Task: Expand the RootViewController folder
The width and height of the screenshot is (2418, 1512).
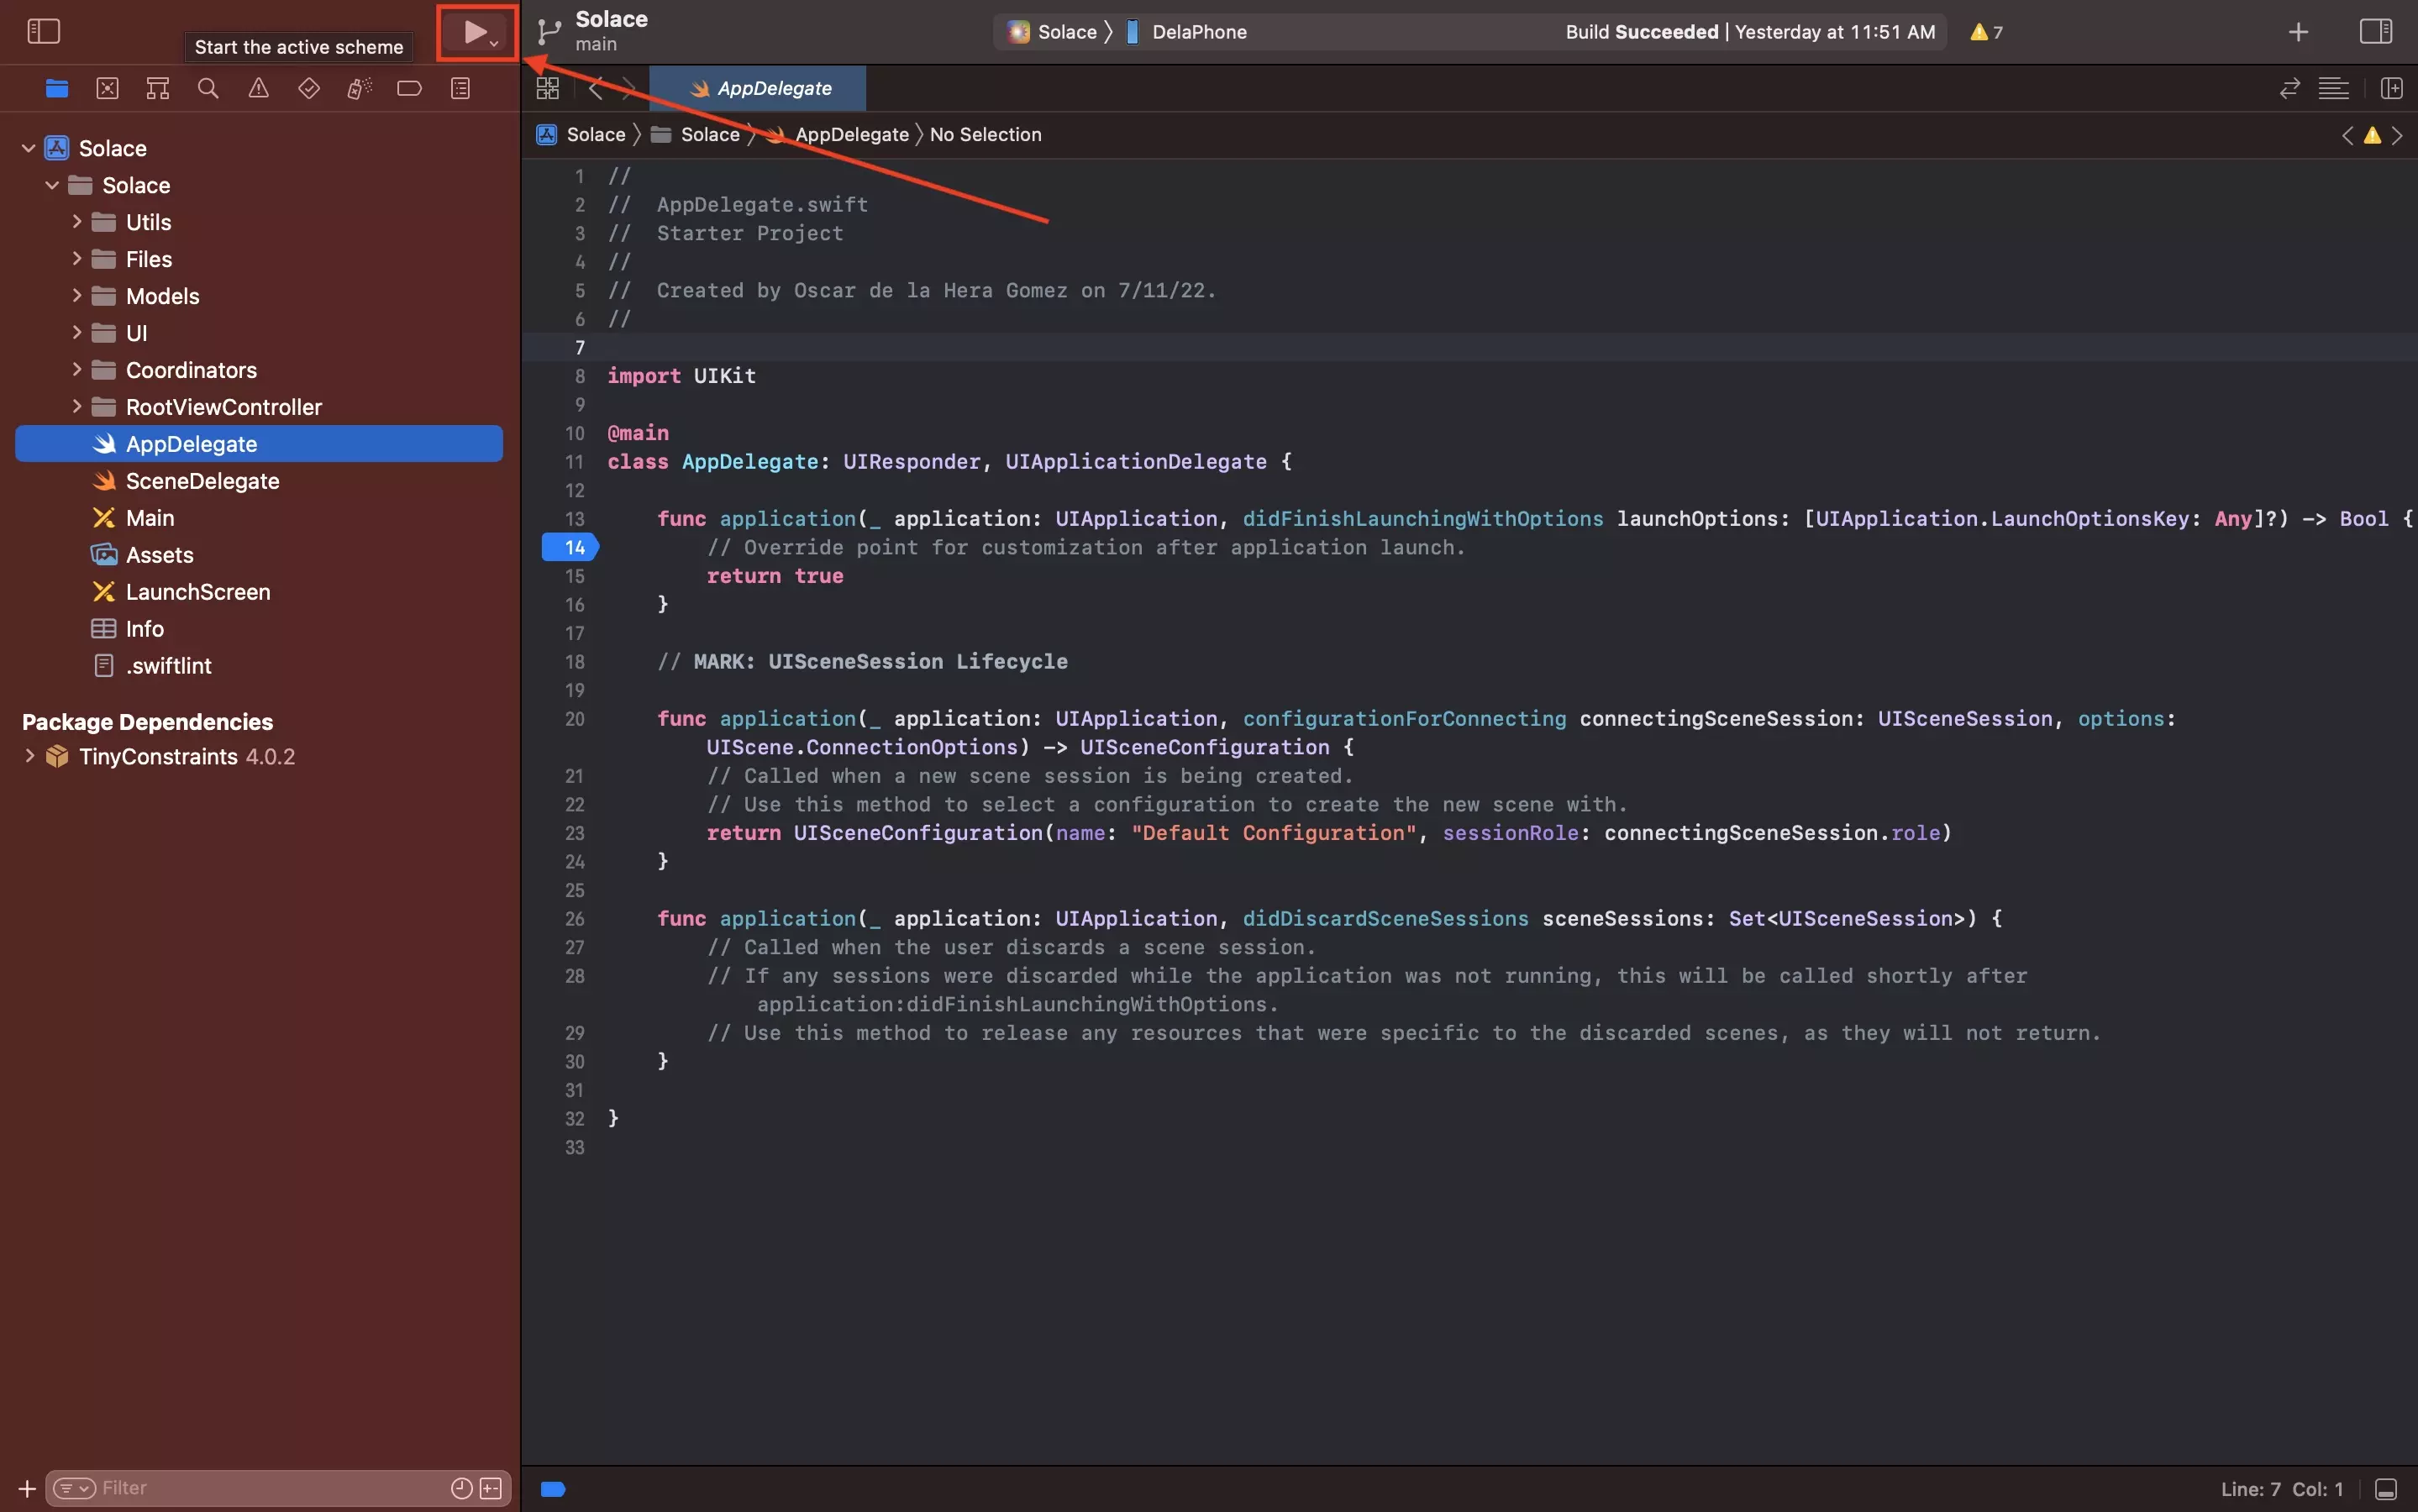Action: [x=76, y=406]
